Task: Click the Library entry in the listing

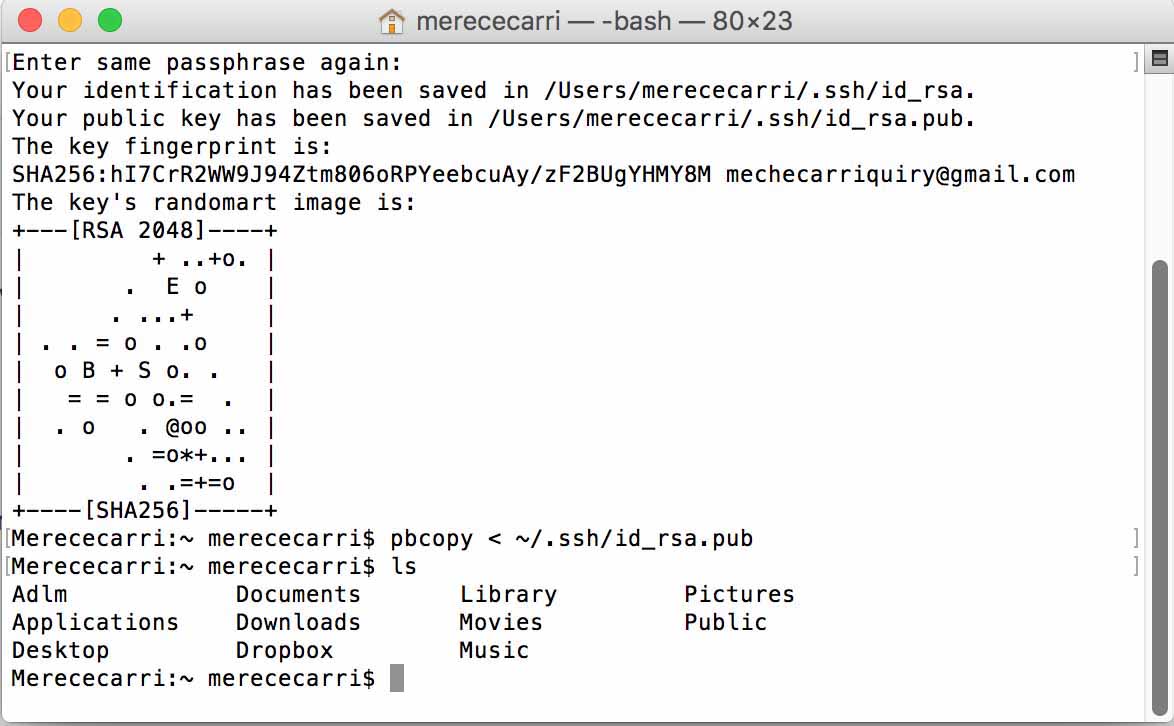Action: click(x=508, y=595)
